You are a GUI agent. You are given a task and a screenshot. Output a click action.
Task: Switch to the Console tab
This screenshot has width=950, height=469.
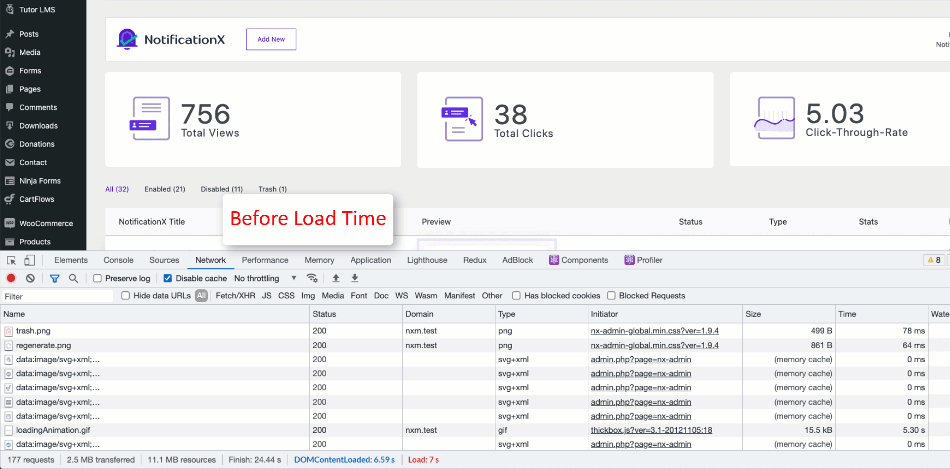[x=118, y=260]
